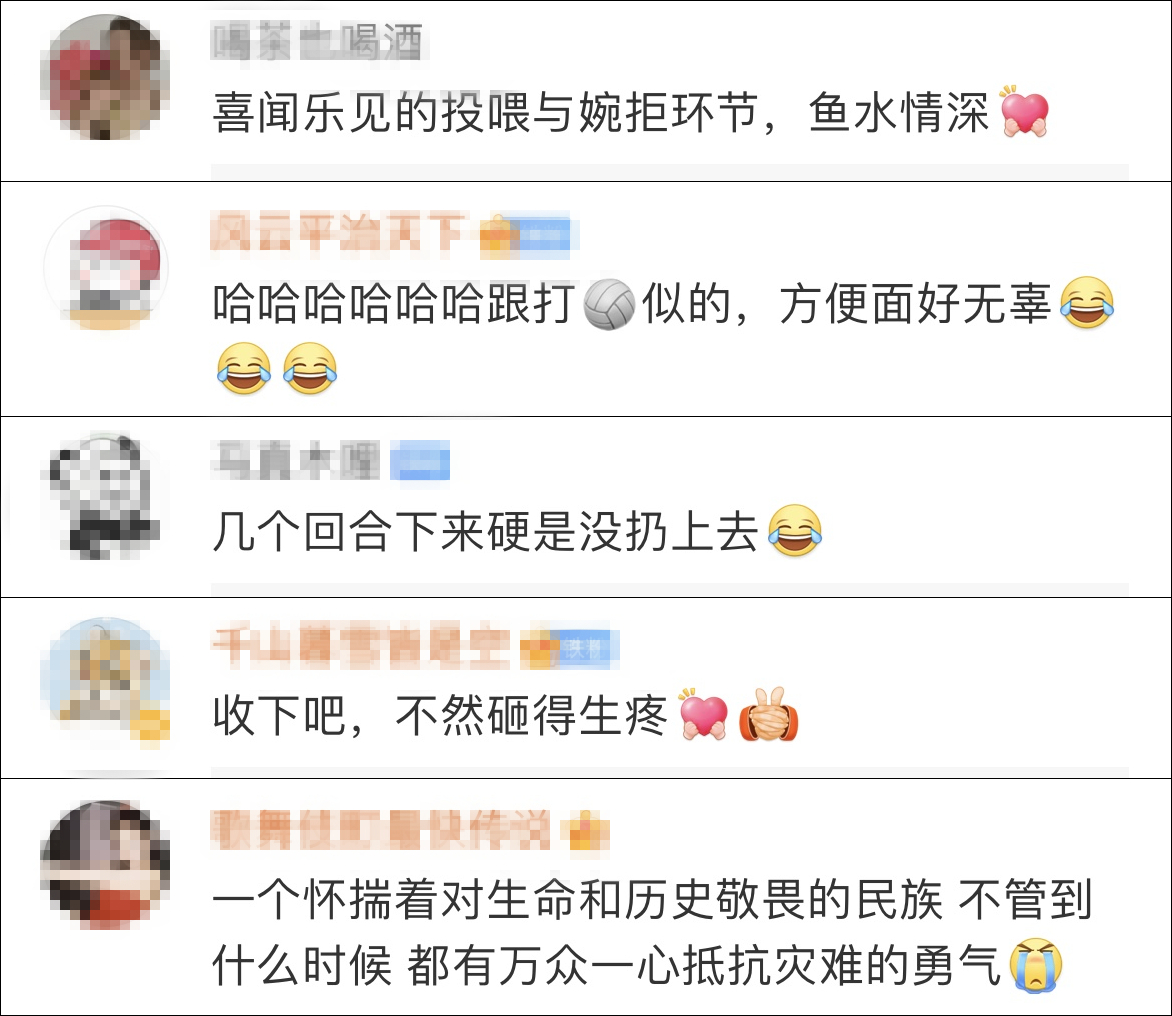Open the fourth commenter's avatar with badge
1172x1016 pixels.
click(x=106, y=682)
